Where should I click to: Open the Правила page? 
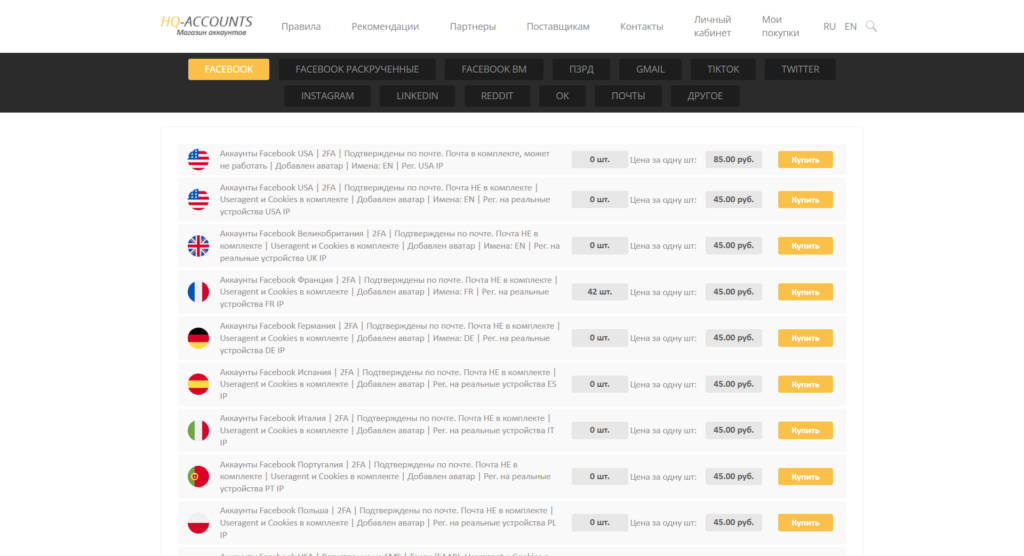301,26
